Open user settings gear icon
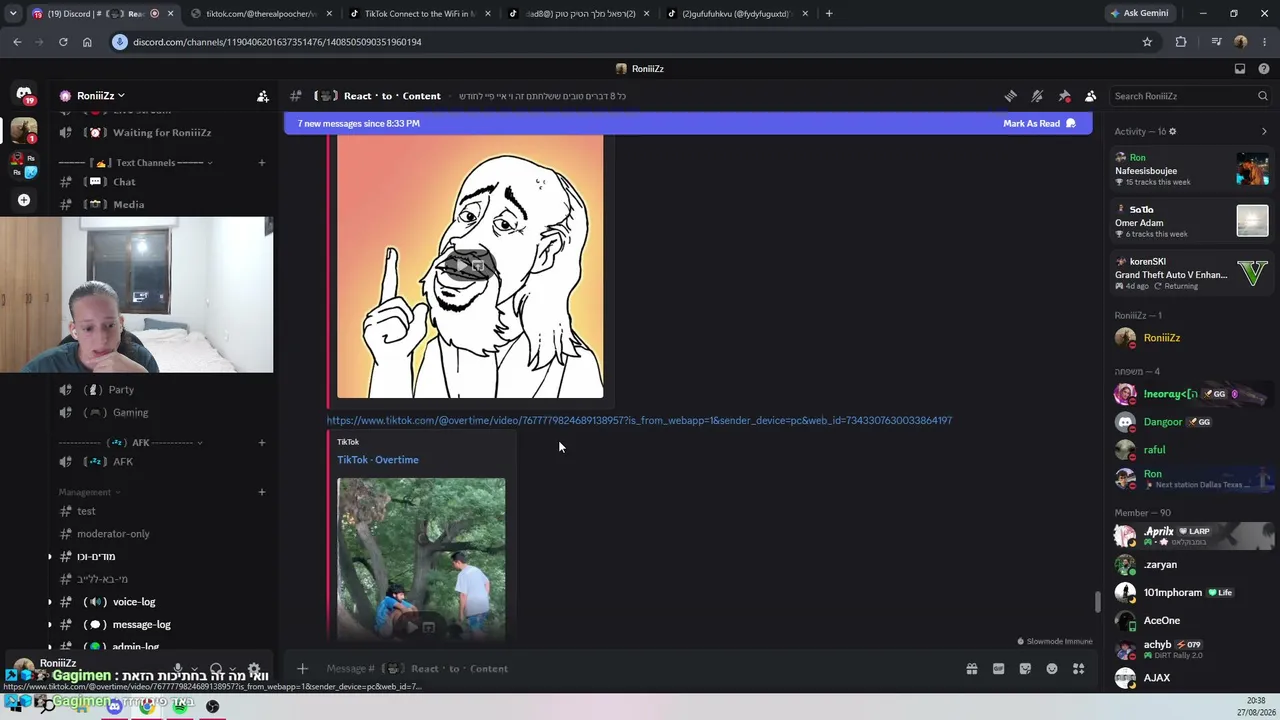The width and height of the screenshot is (1280, 720). [254, 669]
